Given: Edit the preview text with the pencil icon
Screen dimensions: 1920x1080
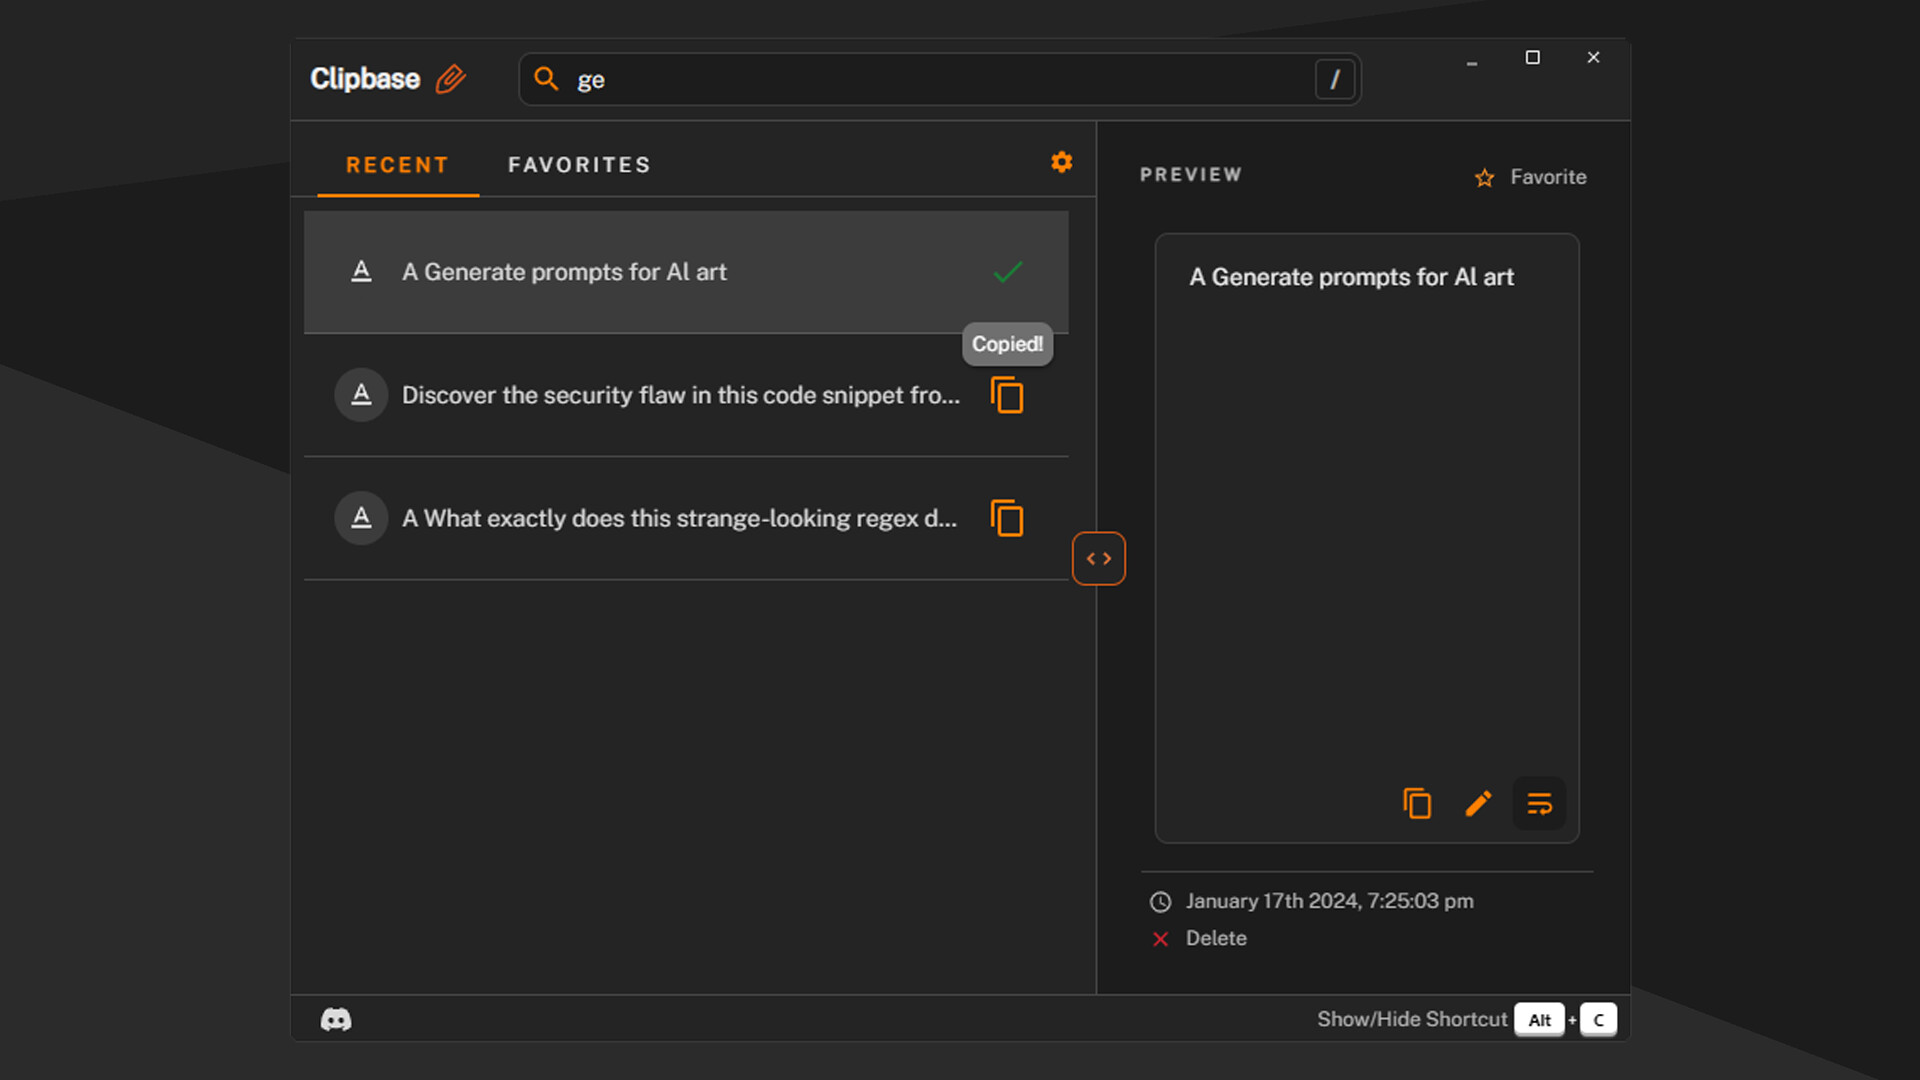Looking at the screenshot, I should (x=1478, y=803).
